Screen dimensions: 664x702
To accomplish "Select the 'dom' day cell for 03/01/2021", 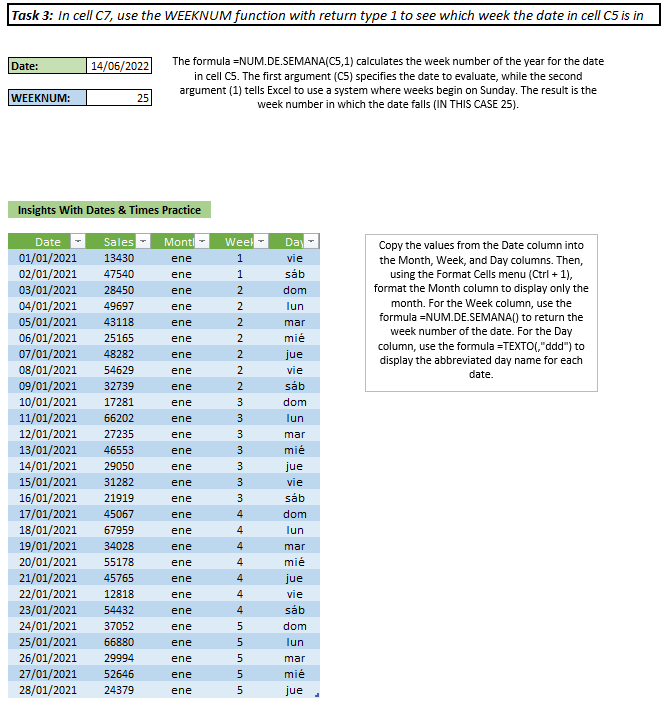I will tap(295, 290).
